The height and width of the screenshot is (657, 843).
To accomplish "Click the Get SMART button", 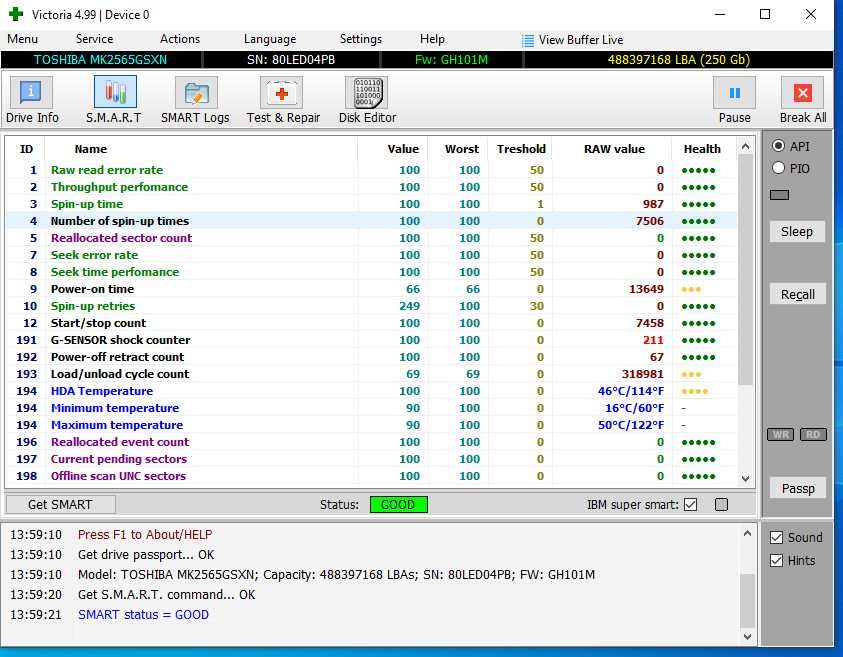I will (x=60, y=505).
